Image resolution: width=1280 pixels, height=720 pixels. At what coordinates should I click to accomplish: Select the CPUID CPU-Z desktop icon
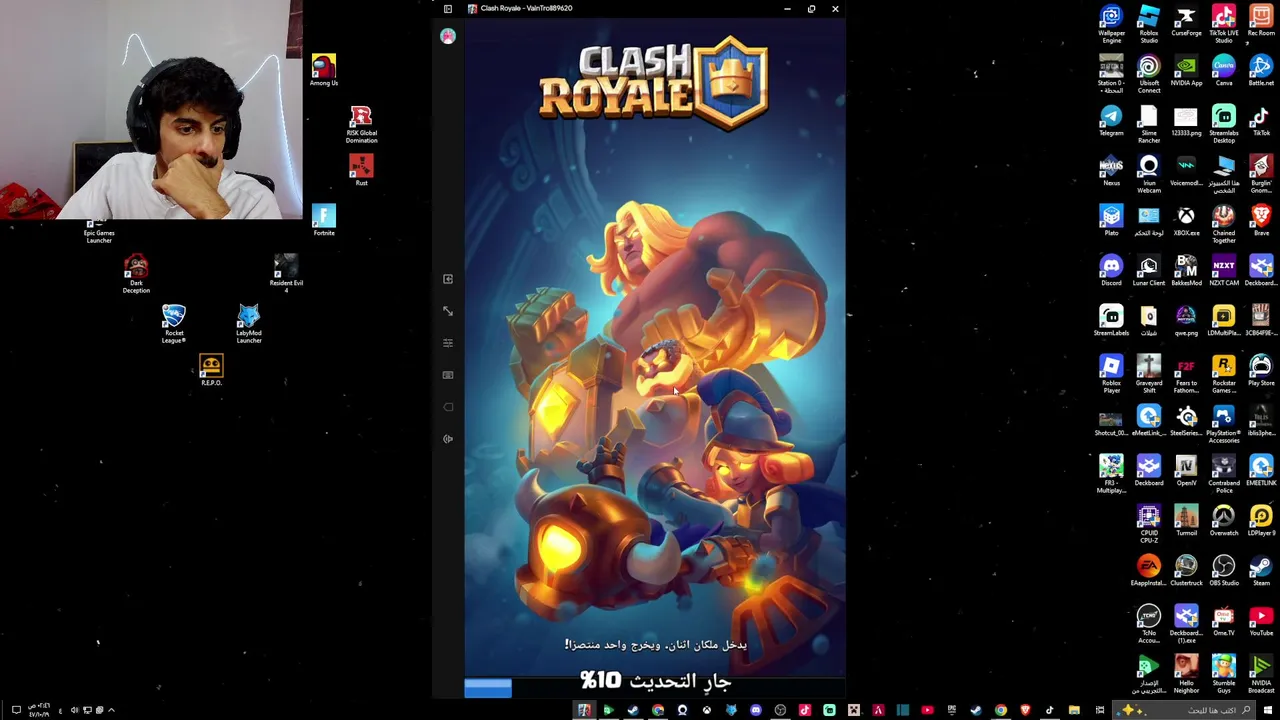pos(1149,524)
